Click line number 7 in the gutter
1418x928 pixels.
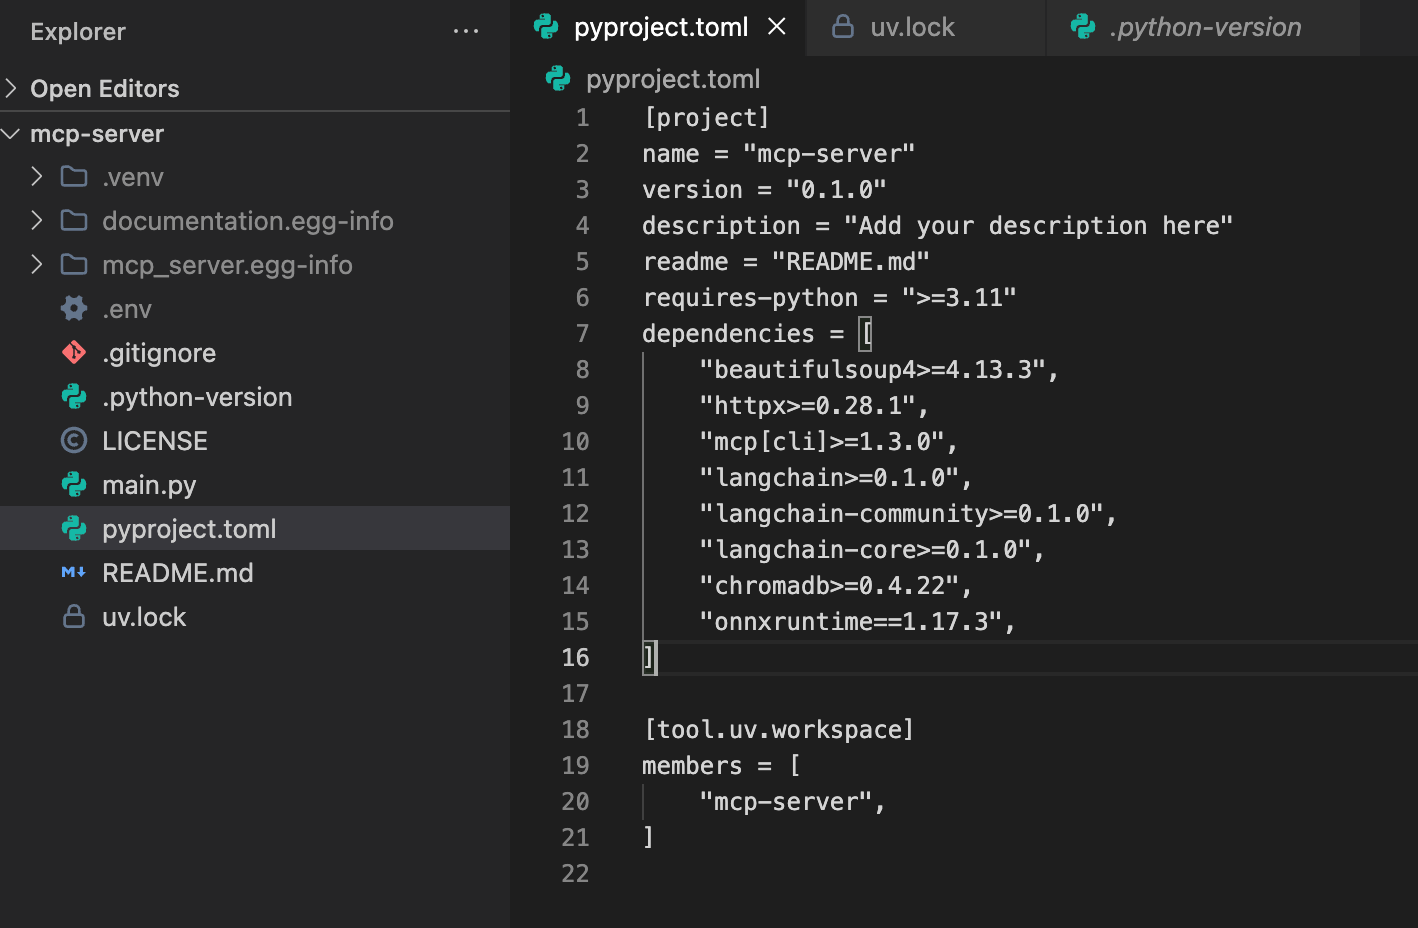[x=582, y=333]
